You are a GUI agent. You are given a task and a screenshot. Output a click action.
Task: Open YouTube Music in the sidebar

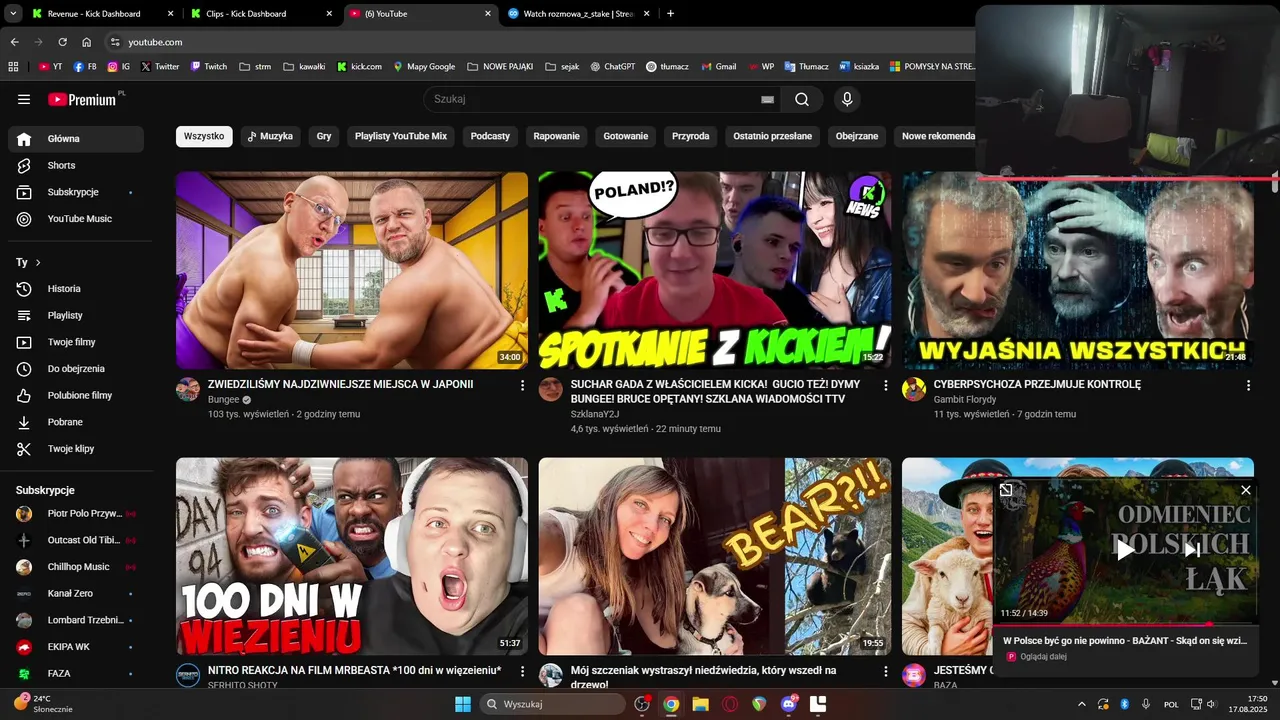tap(76, 219)
